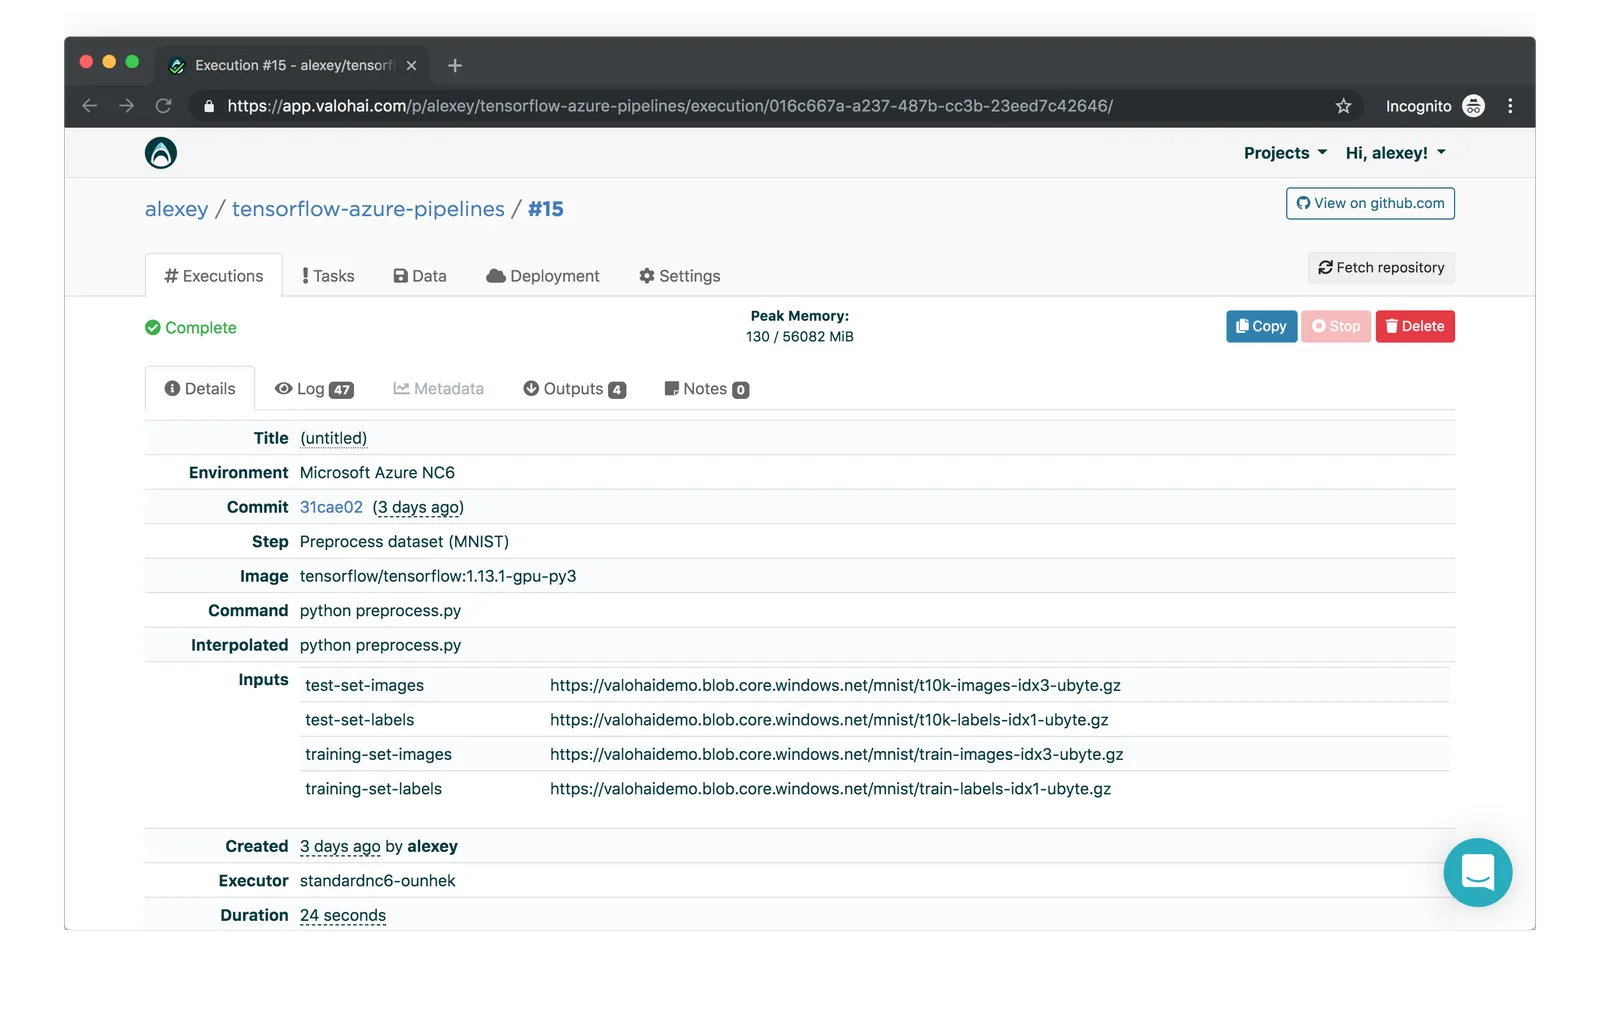Close the Execution #15 browser tab
This screenshot has height=1022, width=1600.
tap(411, 65)
